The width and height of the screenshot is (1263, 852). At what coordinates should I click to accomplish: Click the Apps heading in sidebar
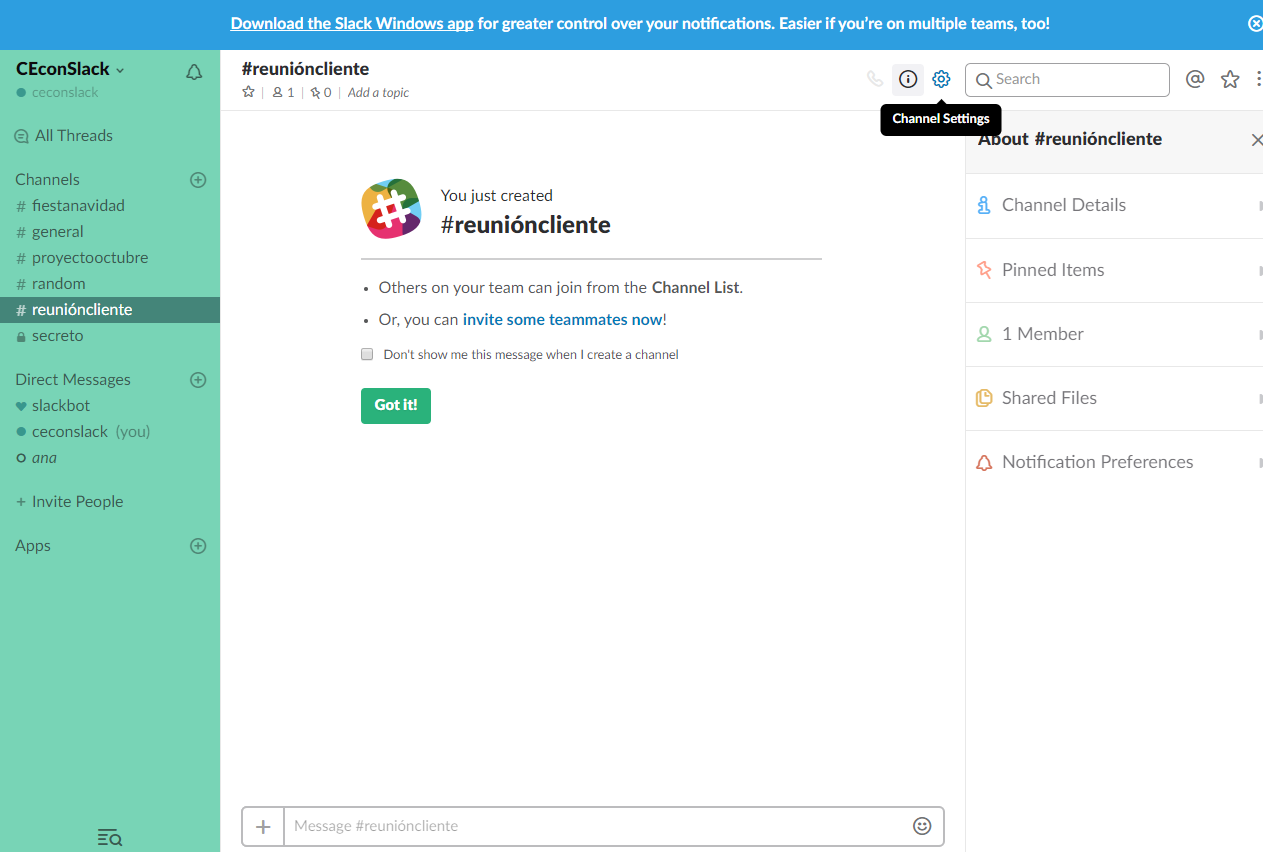pos(33,546)
